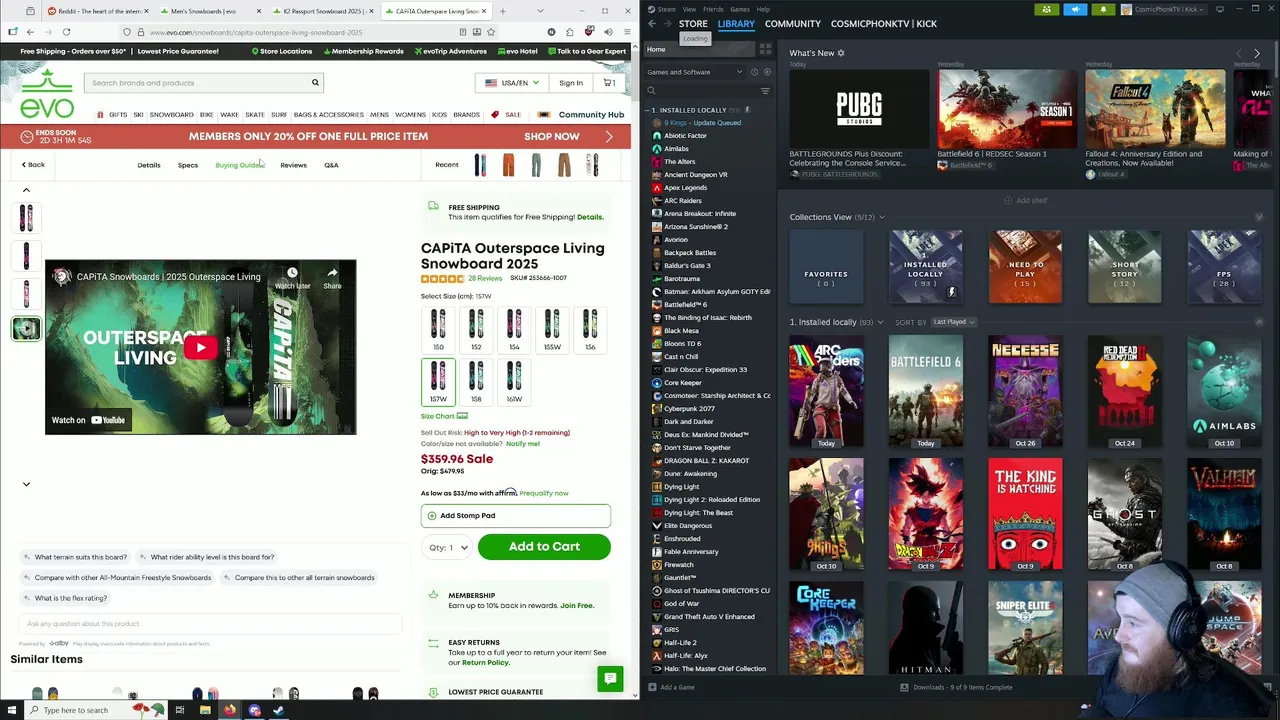Open Sort By Last Played dropdown
This screenshot has width=1280, height=720.
[x=954, y=322]
